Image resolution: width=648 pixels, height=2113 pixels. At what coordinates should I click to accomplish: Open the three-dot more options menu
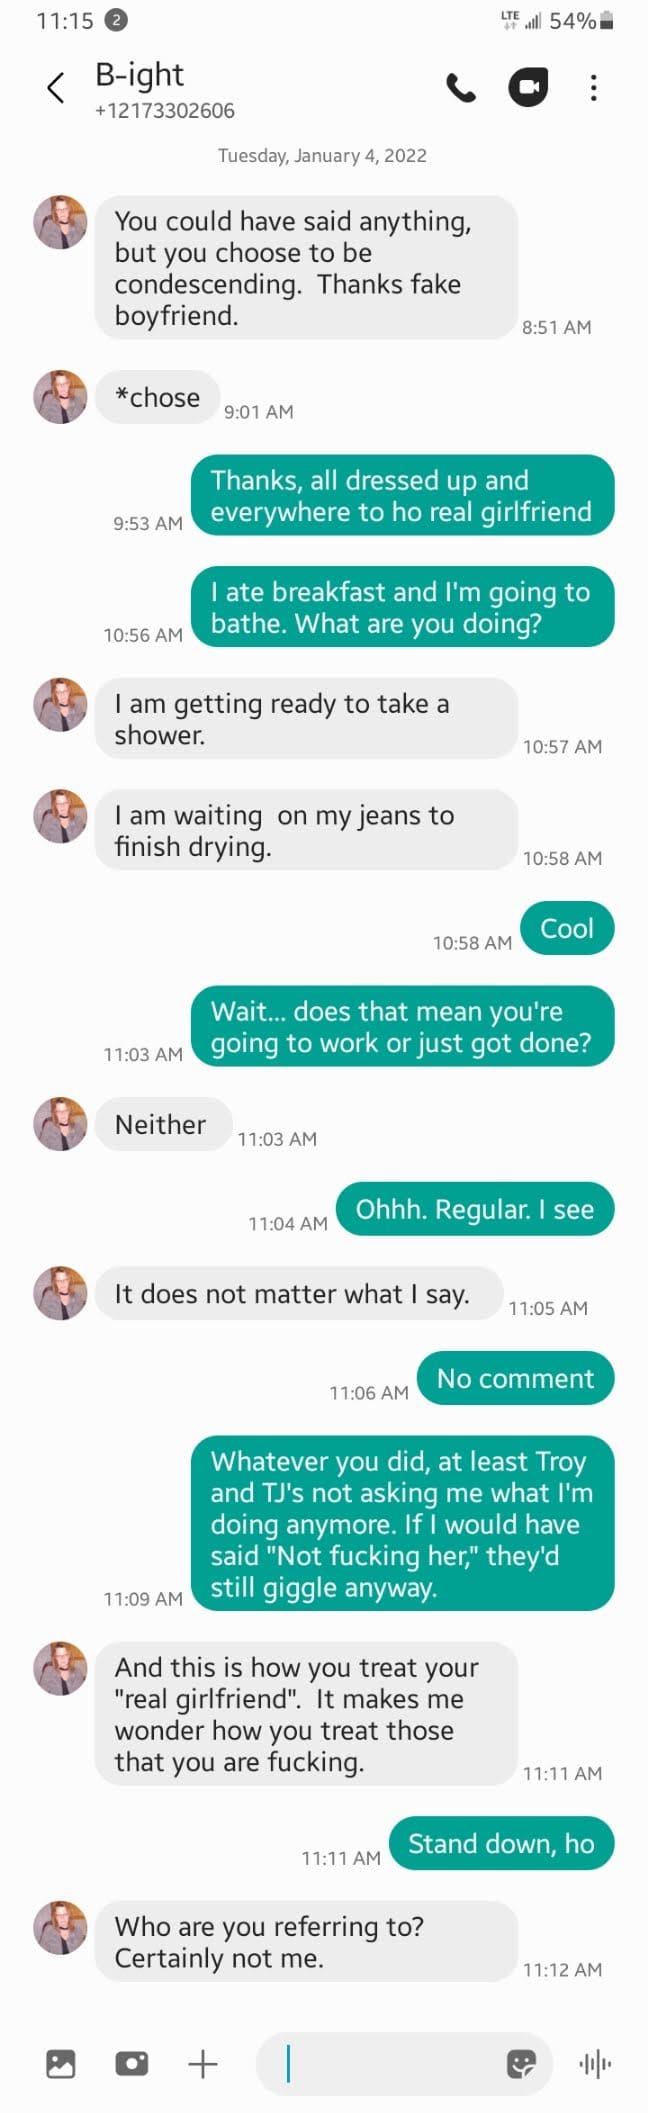click(593, 88)
